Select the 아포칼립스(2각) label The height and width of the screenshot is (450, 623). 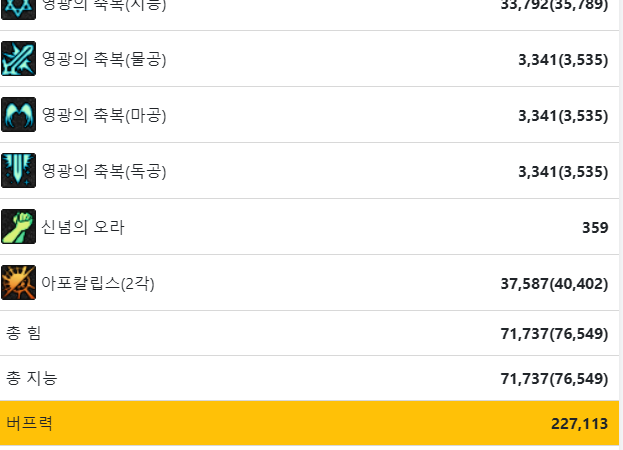click(98, 284)
